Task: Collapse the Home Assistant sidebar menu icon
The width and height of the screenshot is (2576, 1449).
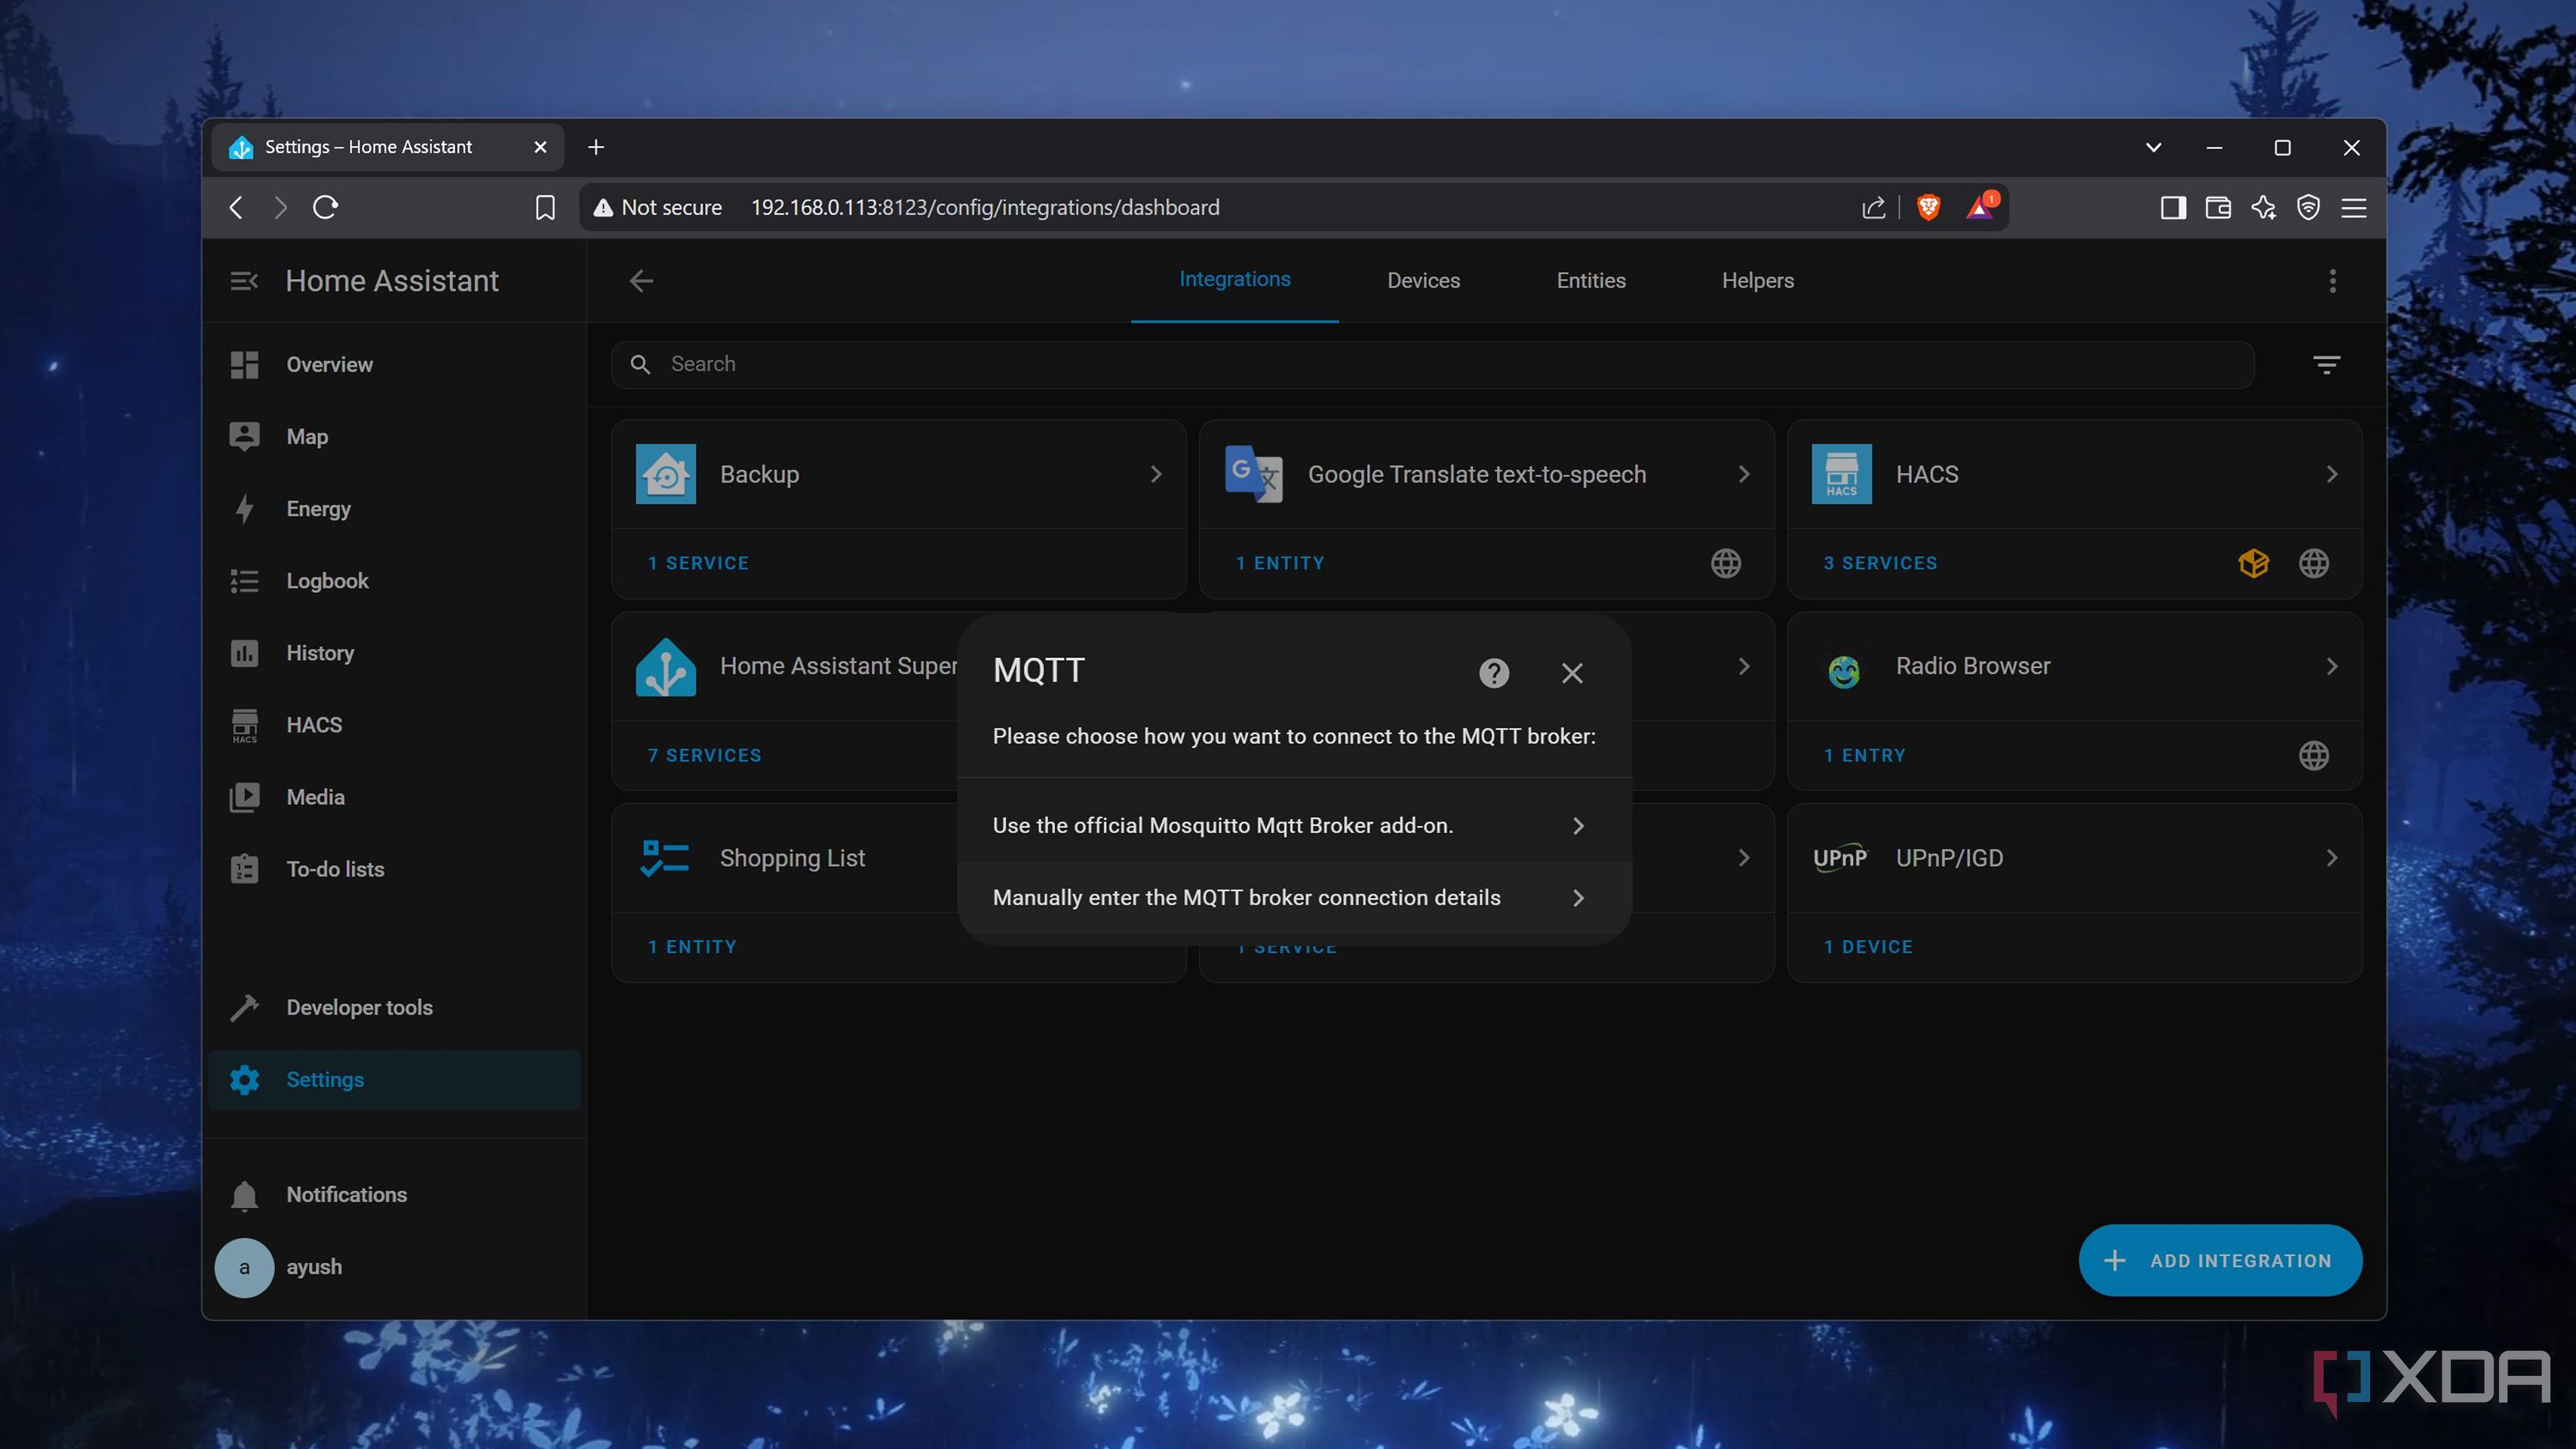Action: point(244,281)
